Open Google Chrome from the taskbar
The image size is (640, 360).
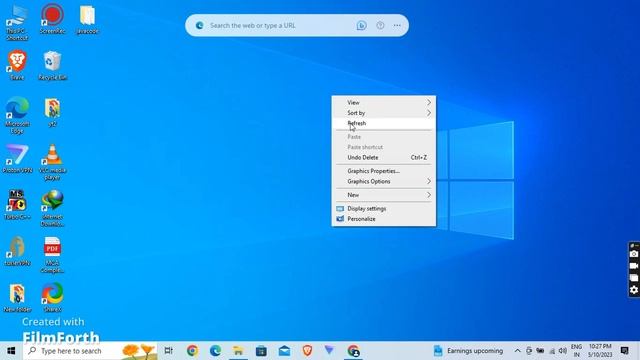tap(192, 351)
